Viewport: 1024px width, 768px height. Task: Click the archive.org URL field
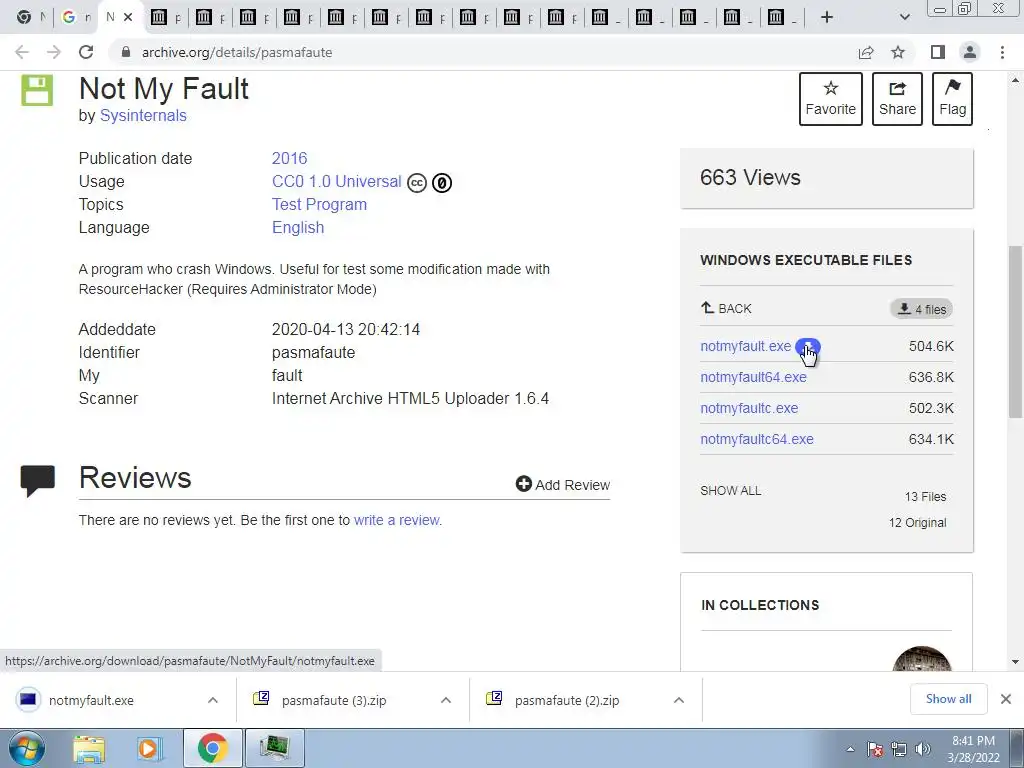click(237, 52)
